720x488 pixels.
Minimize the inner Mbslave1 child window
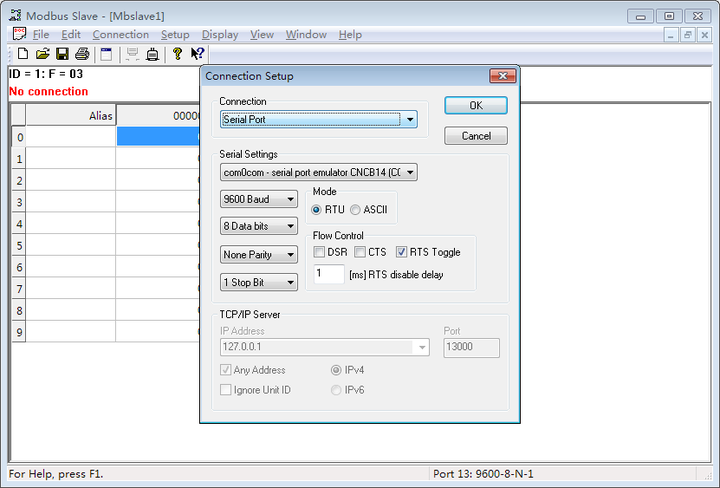[670, 35]
